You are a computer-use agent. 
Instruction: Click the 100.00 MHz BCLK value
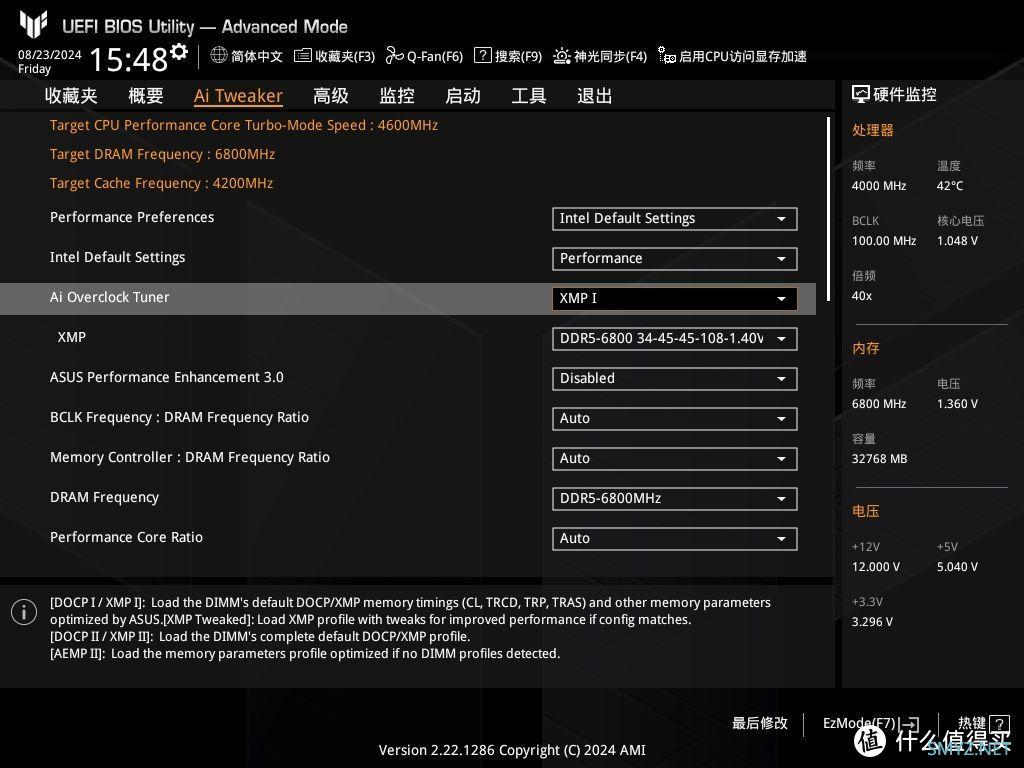click(x=884, y=241)
